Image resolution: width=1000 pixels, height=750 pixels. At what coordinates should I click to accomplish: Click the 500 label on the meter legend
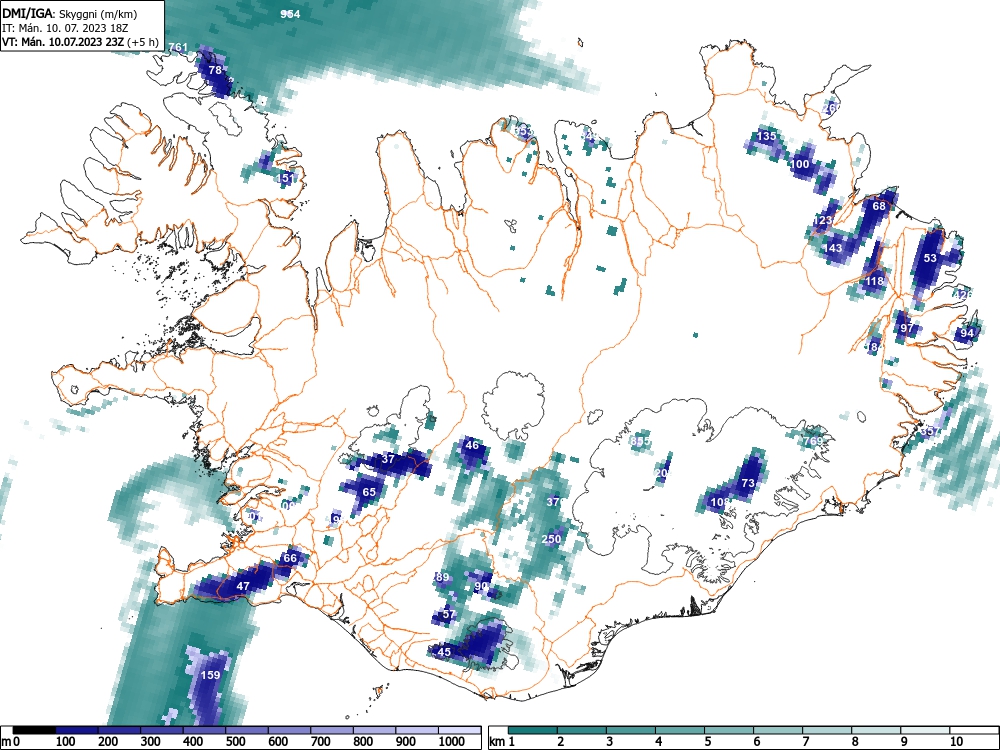pos(236,742)
